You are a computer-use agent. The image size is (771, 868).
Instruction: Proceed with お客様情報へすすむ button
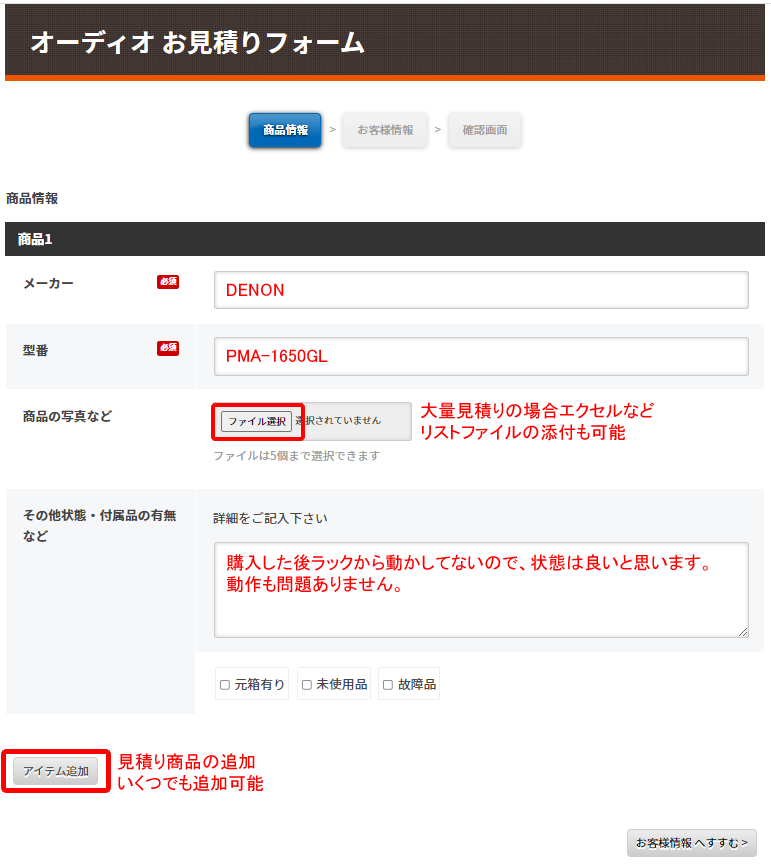point(692,843)
